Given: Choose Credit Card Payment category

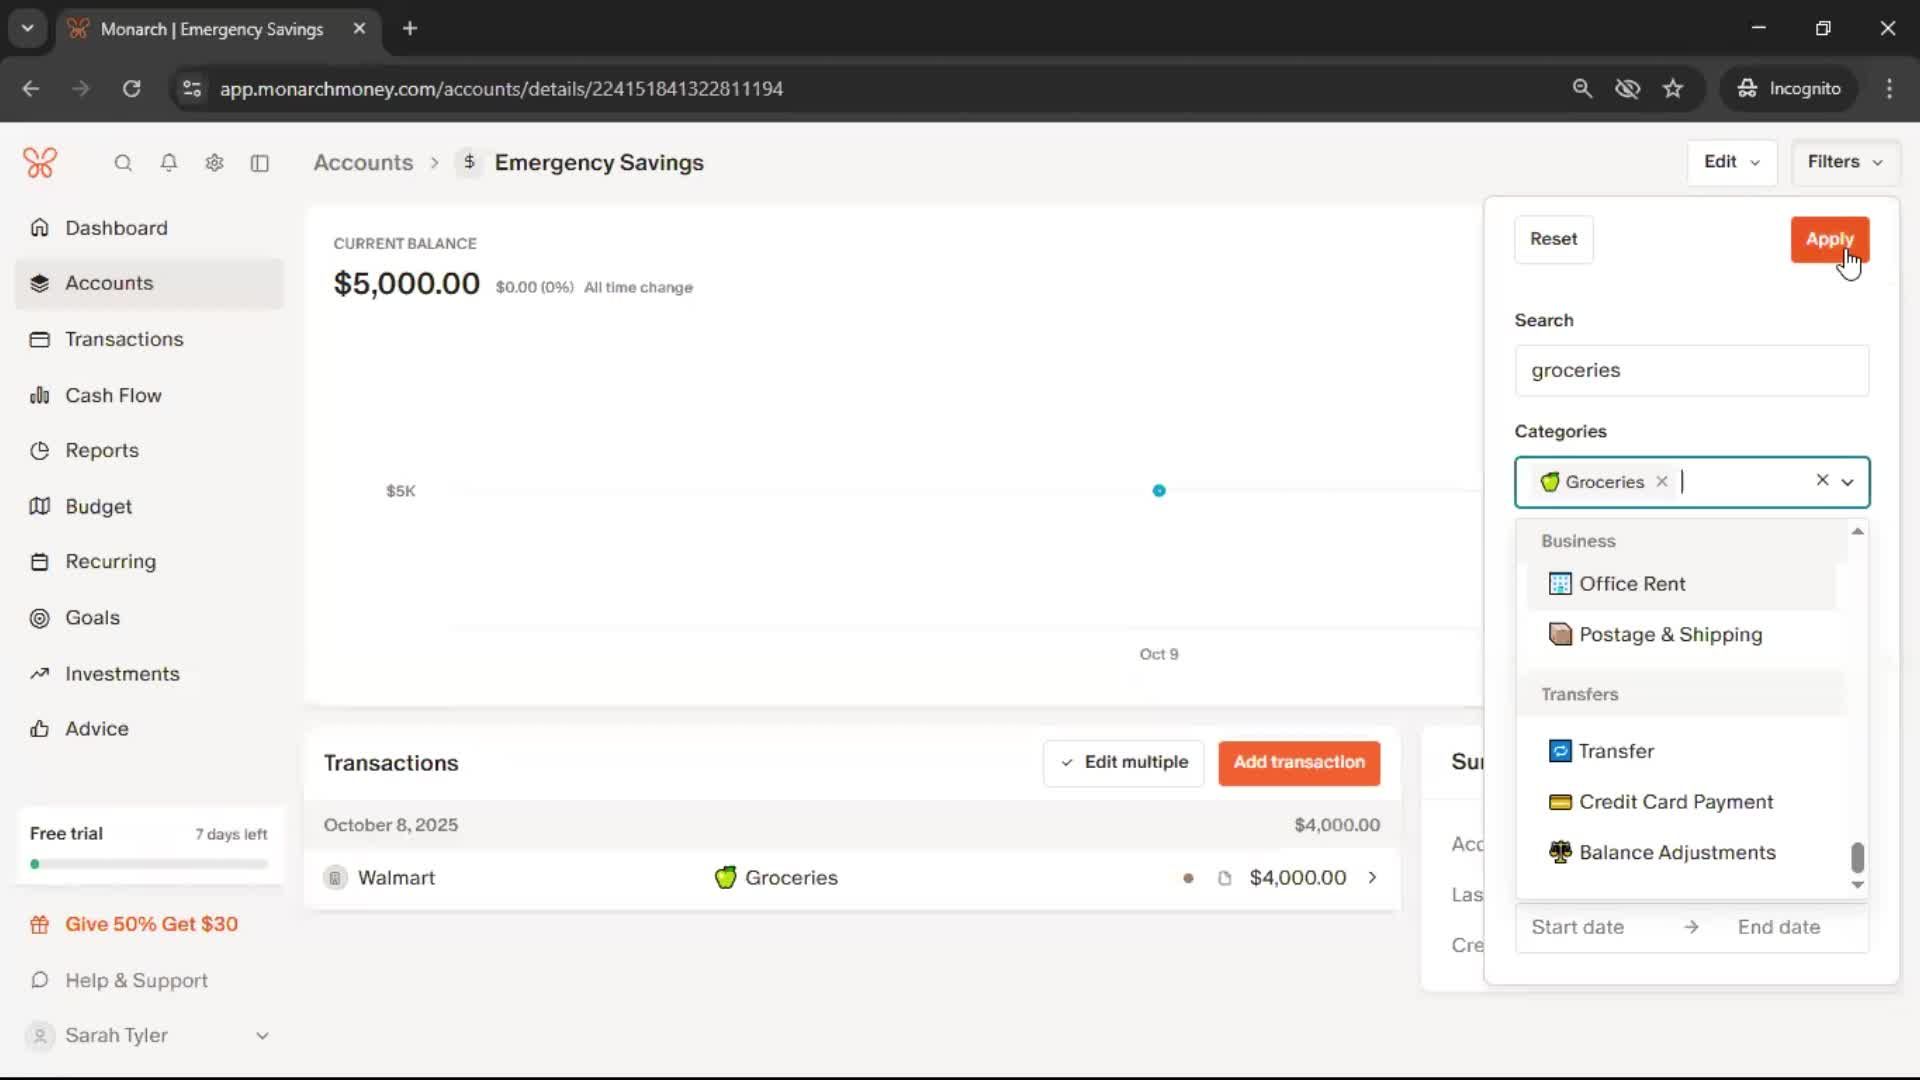Looking at the screenshot, I should 1675,802.
